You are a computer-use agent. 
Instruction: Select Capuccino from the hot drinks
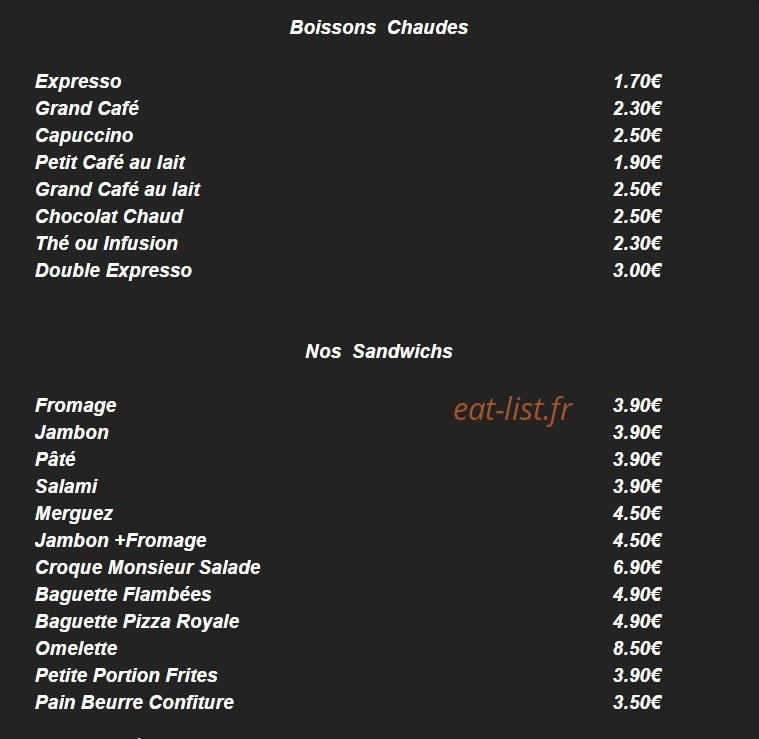[84, 136]
